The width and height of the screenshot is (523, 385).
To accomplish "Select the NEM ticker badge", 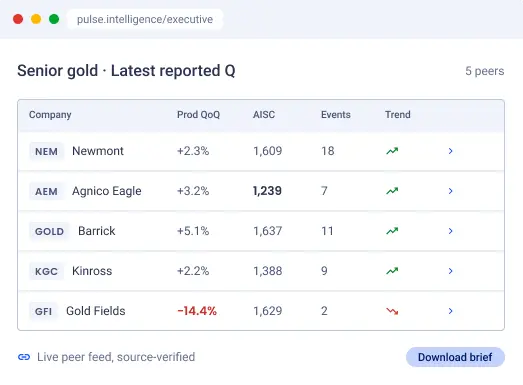I will click(46, 151).
